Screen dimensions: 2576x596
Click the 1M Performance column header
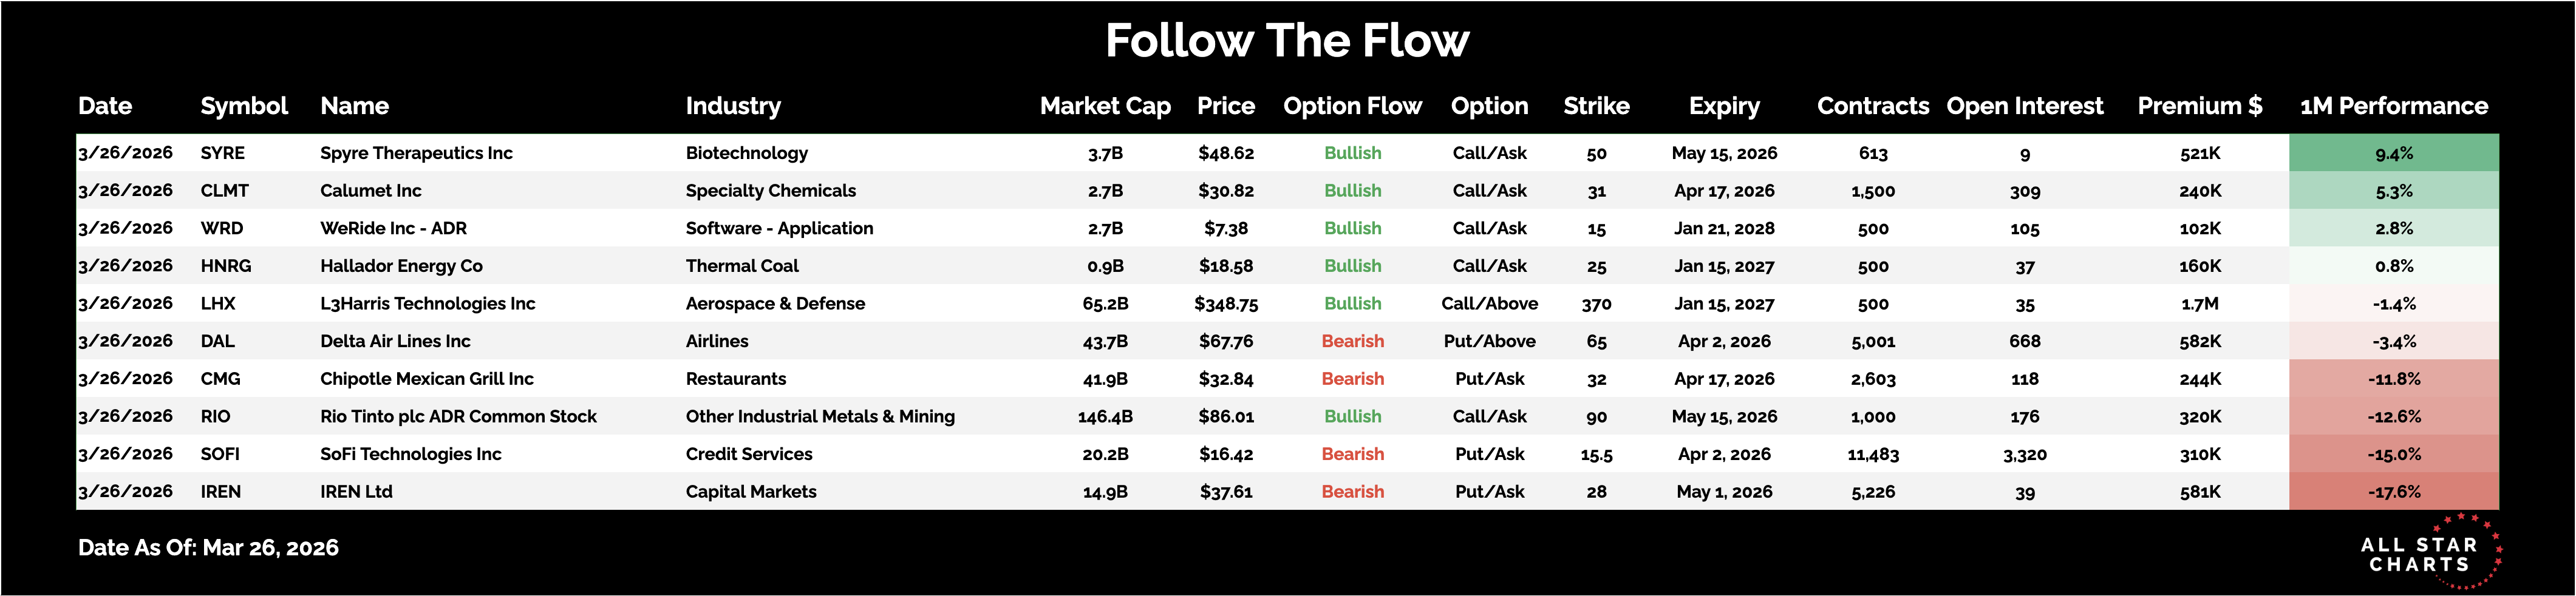click(2393, 106)
